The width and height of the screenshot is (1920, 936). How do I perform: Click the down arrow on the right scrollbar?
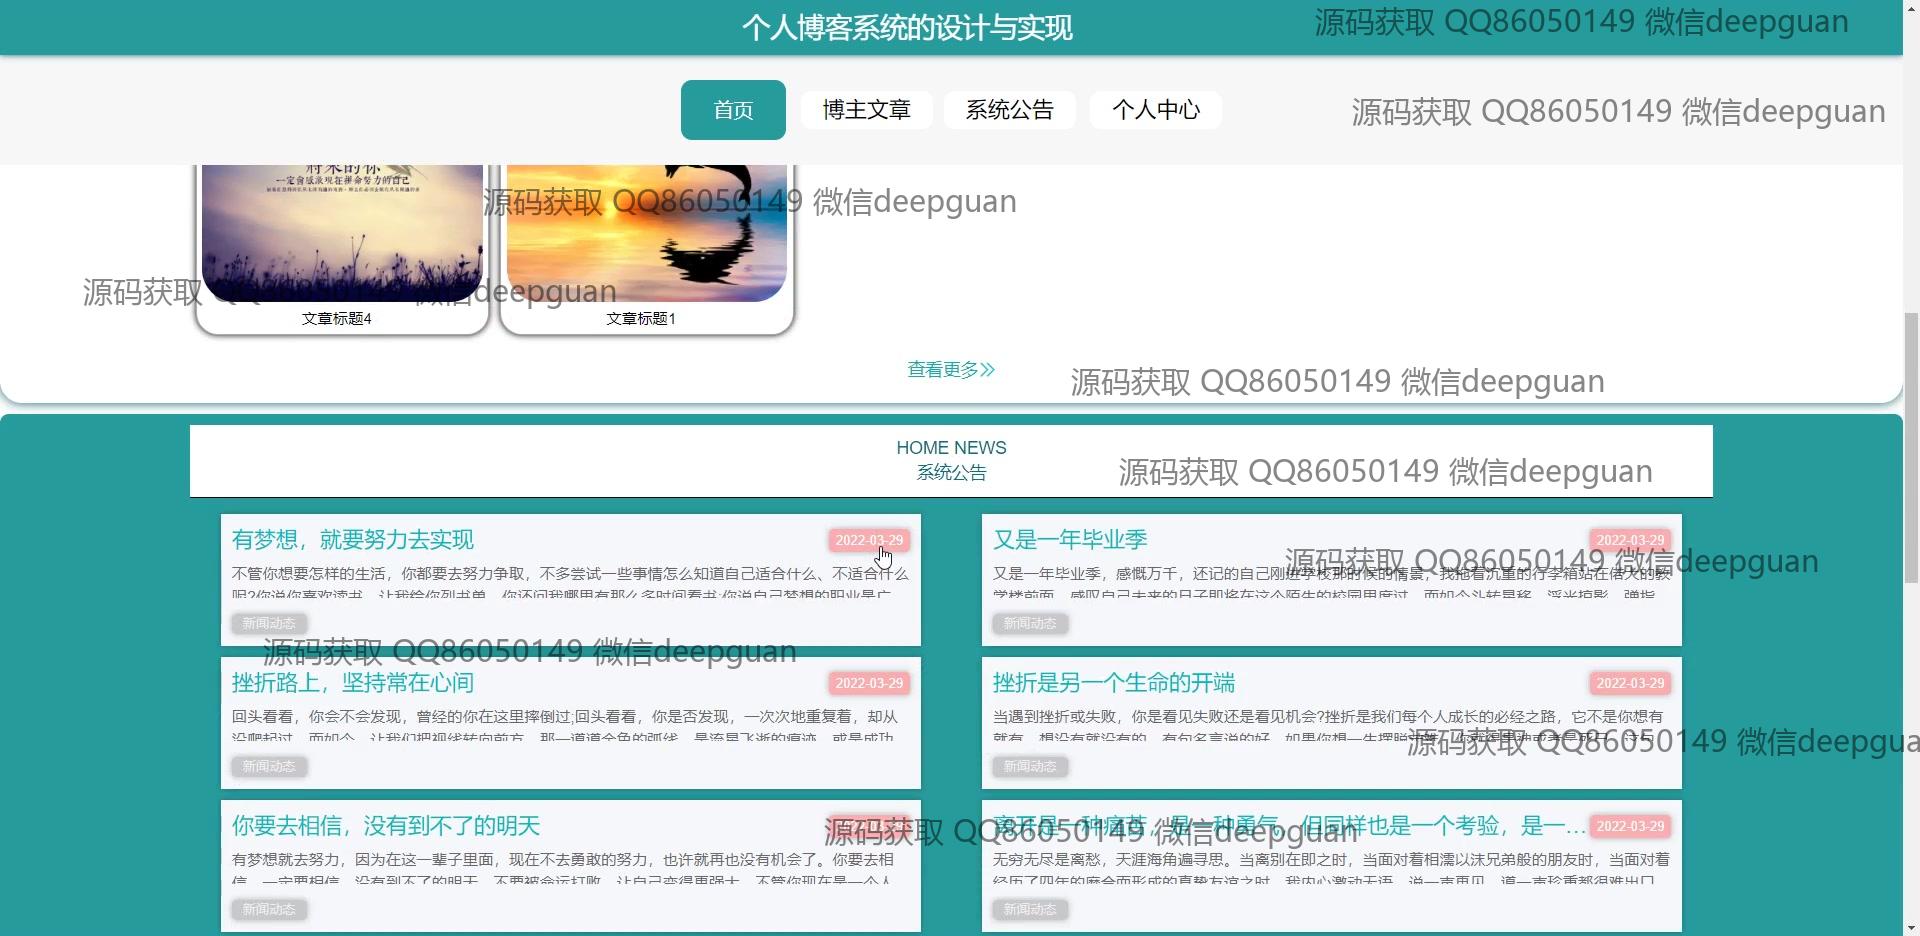click(1911, 927)
